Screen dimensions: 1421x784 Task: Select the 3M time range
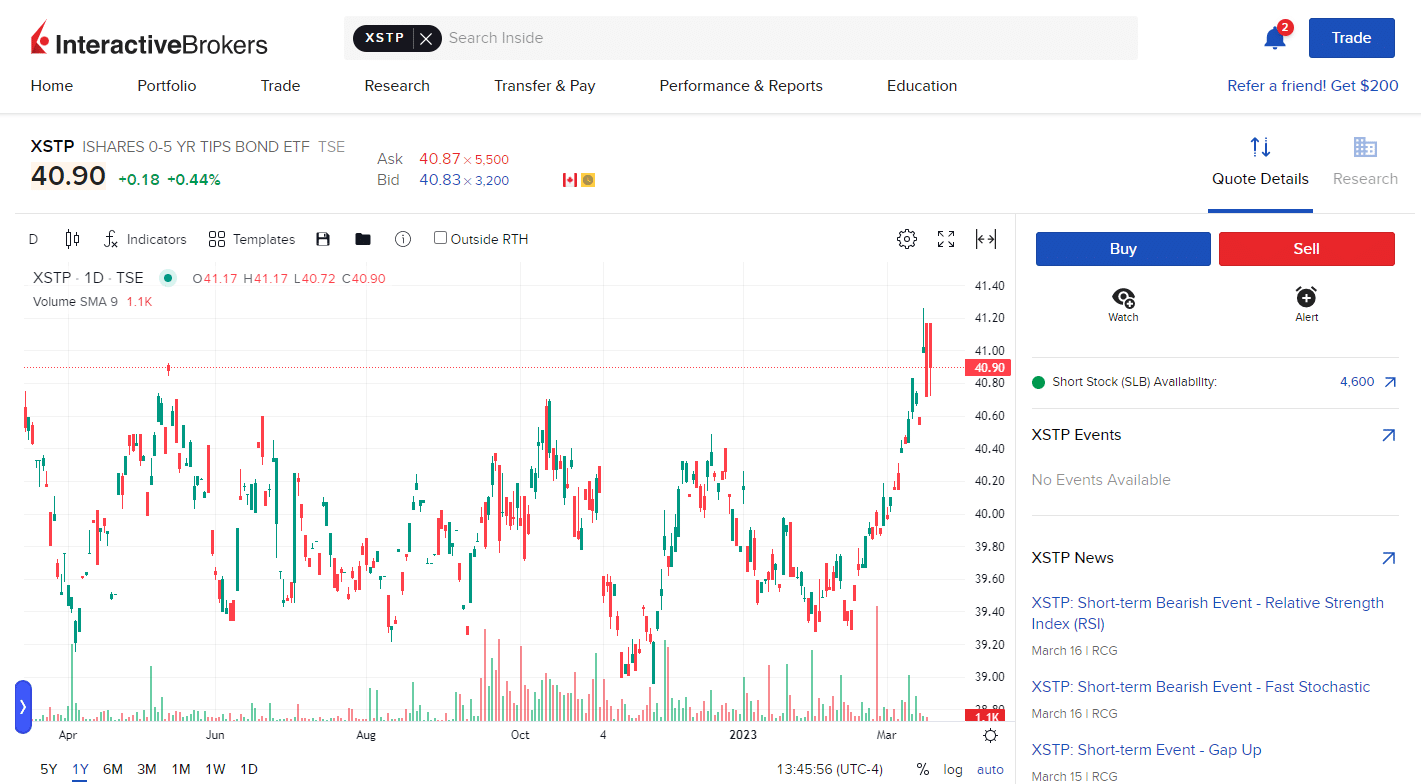pos(147,769)
